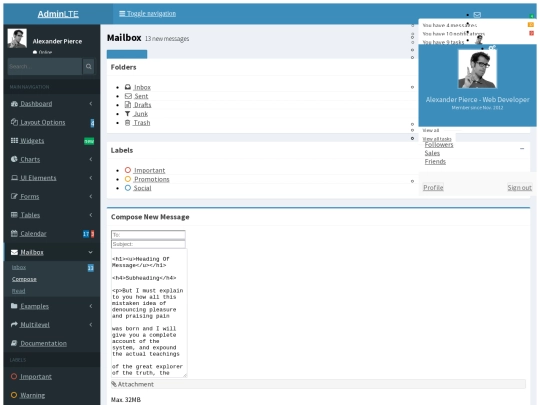Click the Sent envelope icon under Folders
The width and height of the screenshot is (540, 405).
pos(128,96)
